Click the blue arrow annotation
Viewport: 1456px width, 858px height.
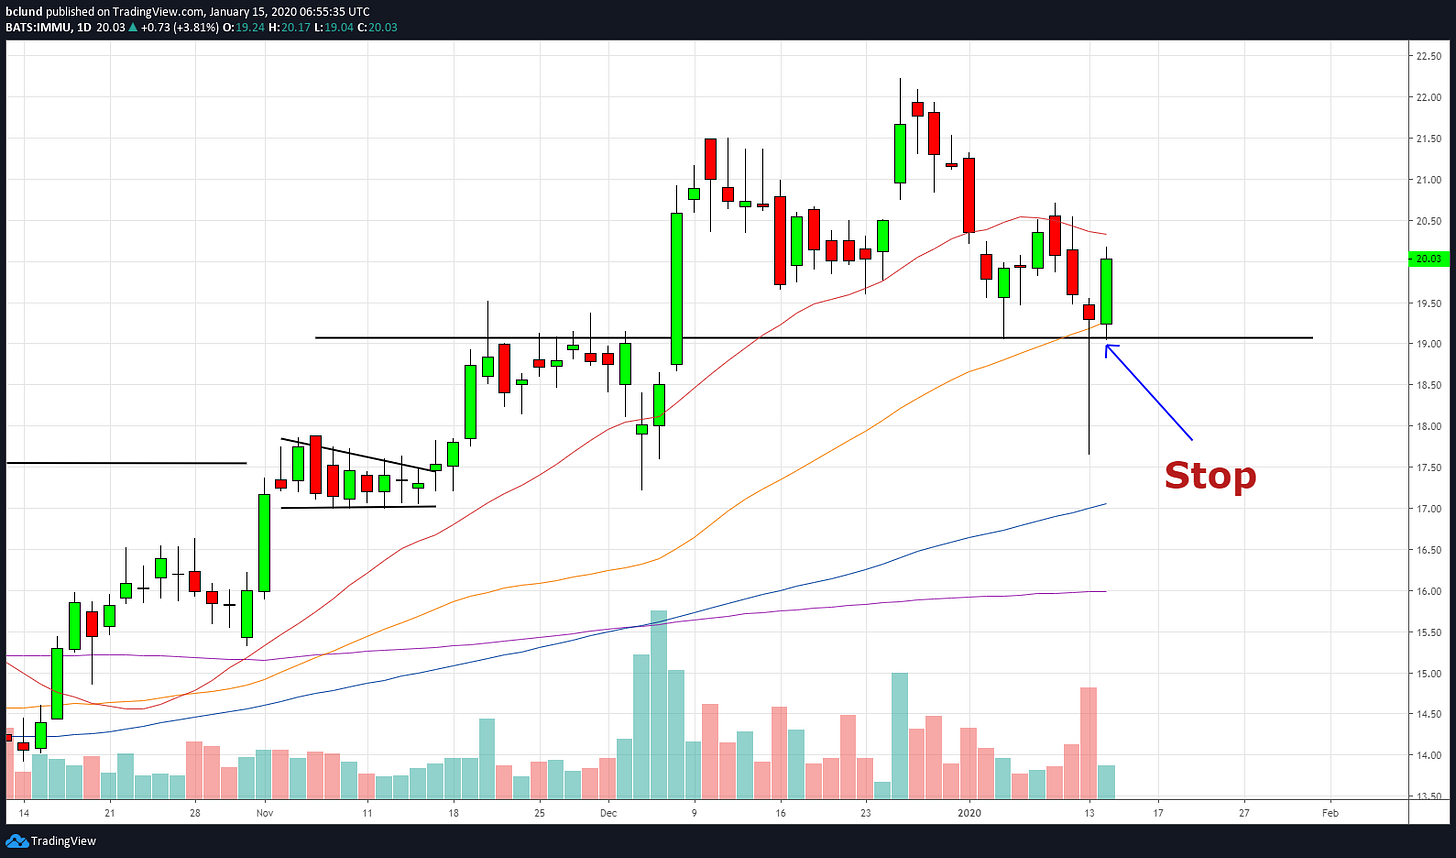[x=1150, y=393]
